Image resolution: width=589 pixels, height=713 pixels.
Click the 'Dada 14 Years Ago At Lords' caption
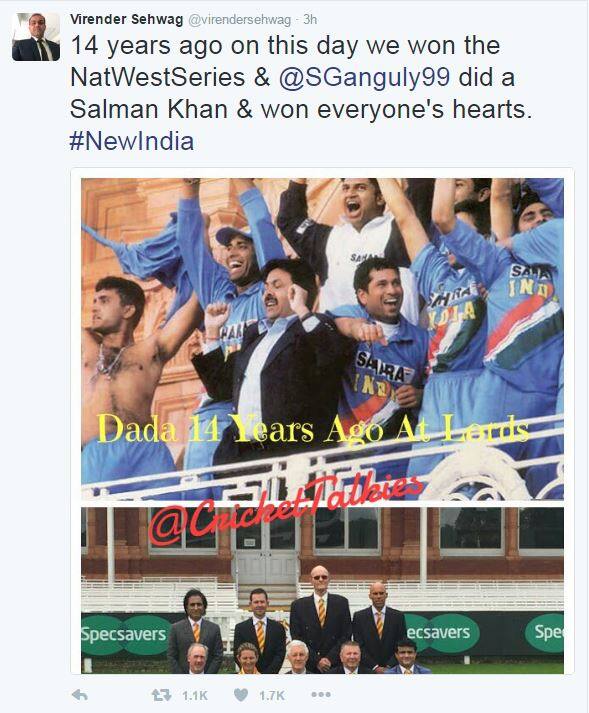pos(313,429)
